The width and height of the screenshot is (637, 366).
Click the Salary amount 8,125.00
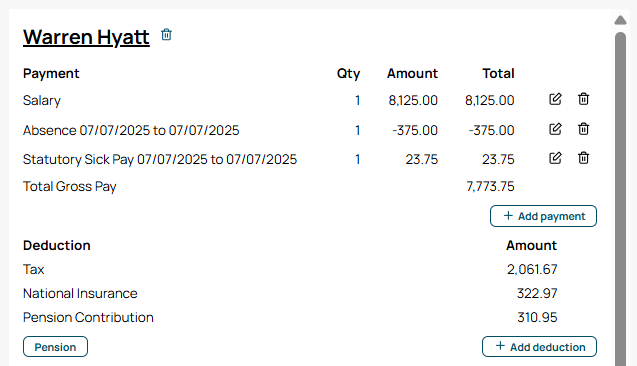click(x=413, y=100)
